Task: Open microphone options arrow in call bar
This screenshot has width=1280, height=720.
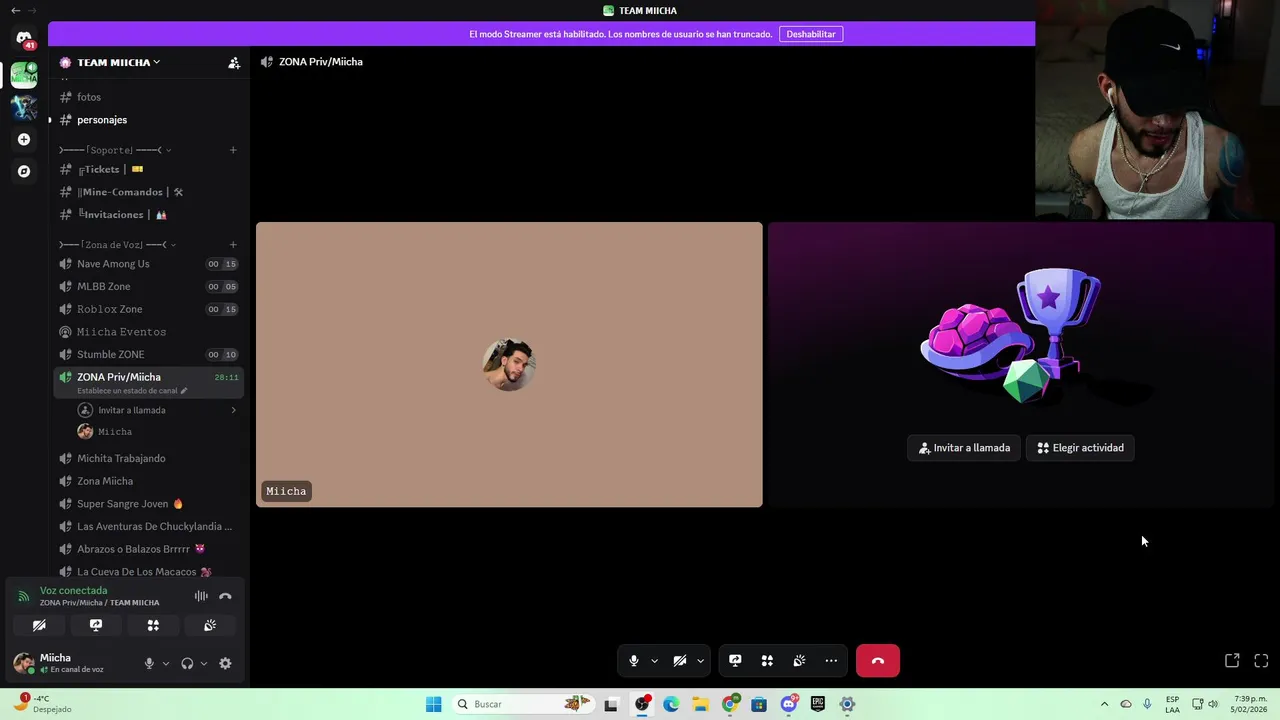Action: click(x=654, y=661)
